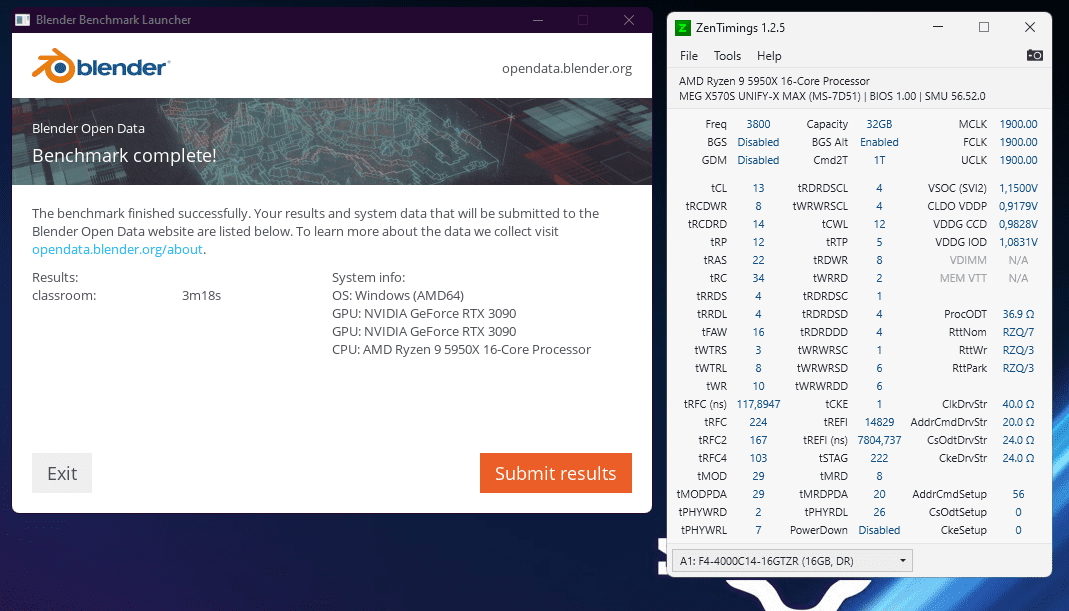Viewport: 1069px width, 611px height.
Task: Click the tREFI (ns) value 7804,737
Action: (879, 441)
